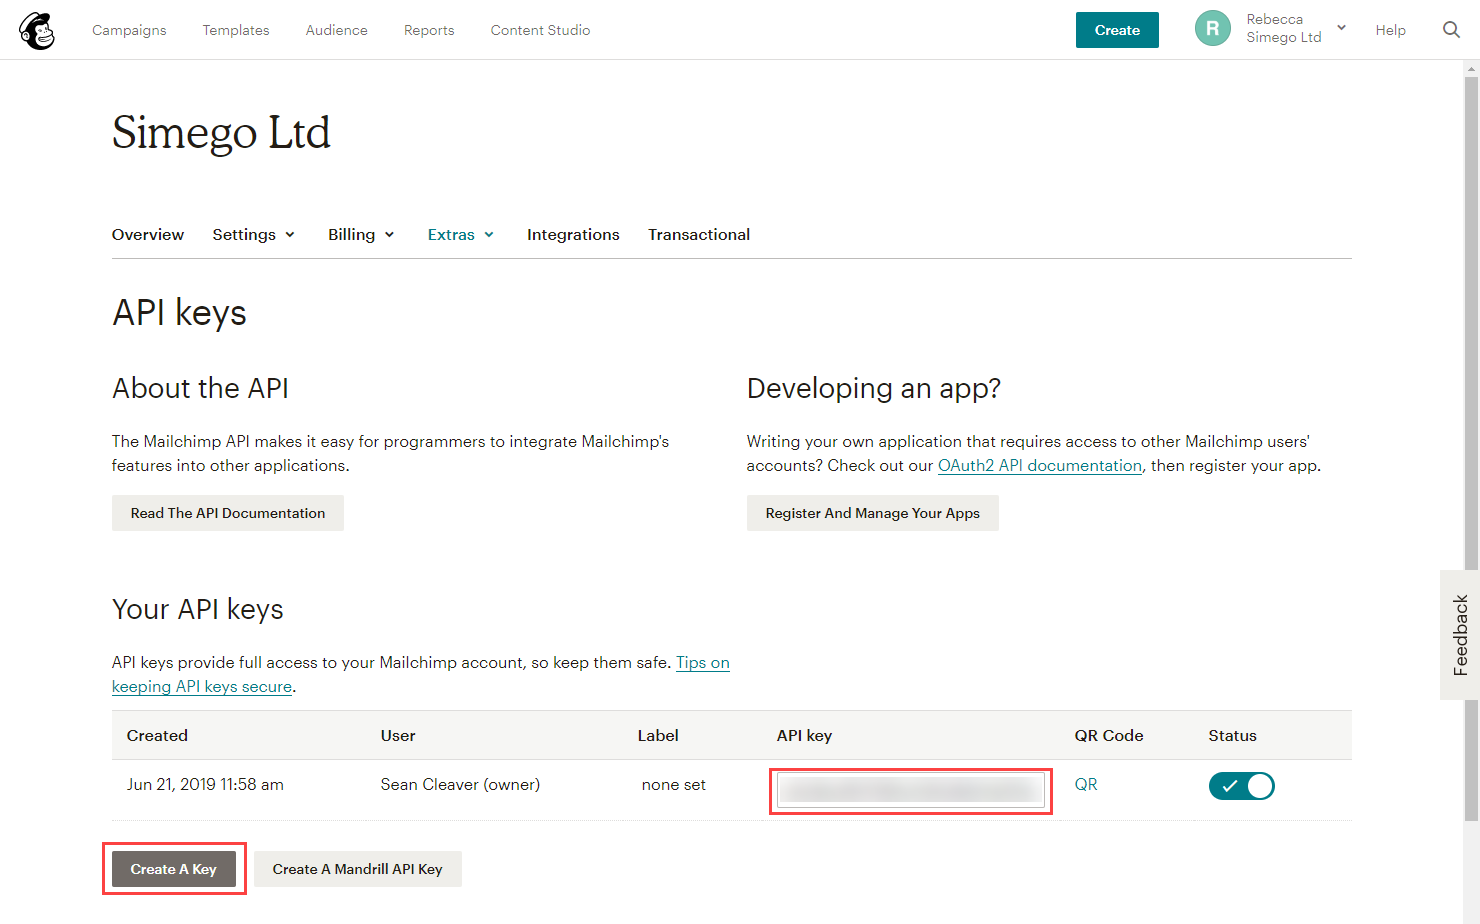Switch to the Integrations tab
The width and height of the screenshot is (1480, 924).
tap(573, 234)
